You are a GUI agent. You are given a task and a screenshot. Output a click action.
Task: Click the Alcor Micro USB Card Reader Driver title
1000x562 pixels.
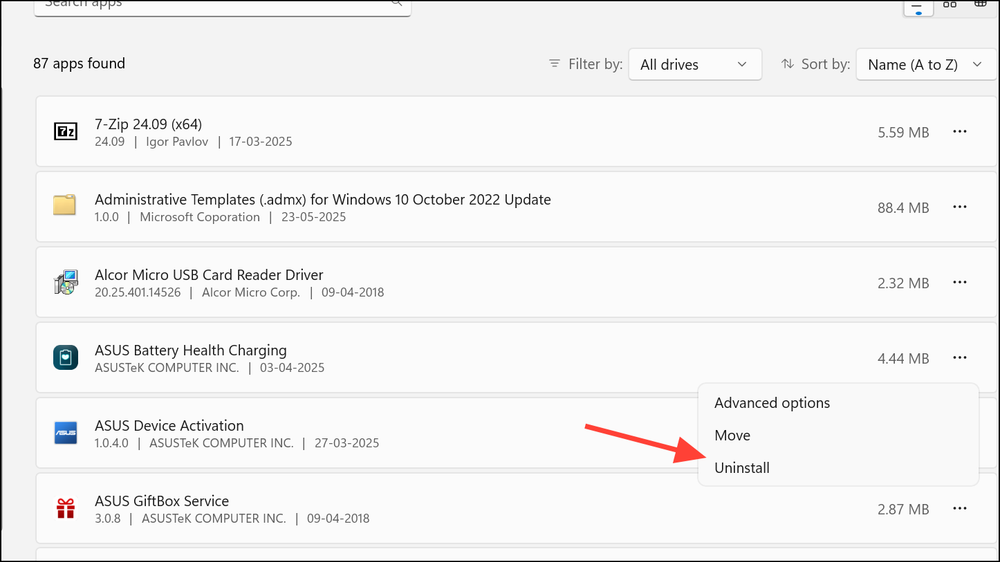(x=208, y=275)
